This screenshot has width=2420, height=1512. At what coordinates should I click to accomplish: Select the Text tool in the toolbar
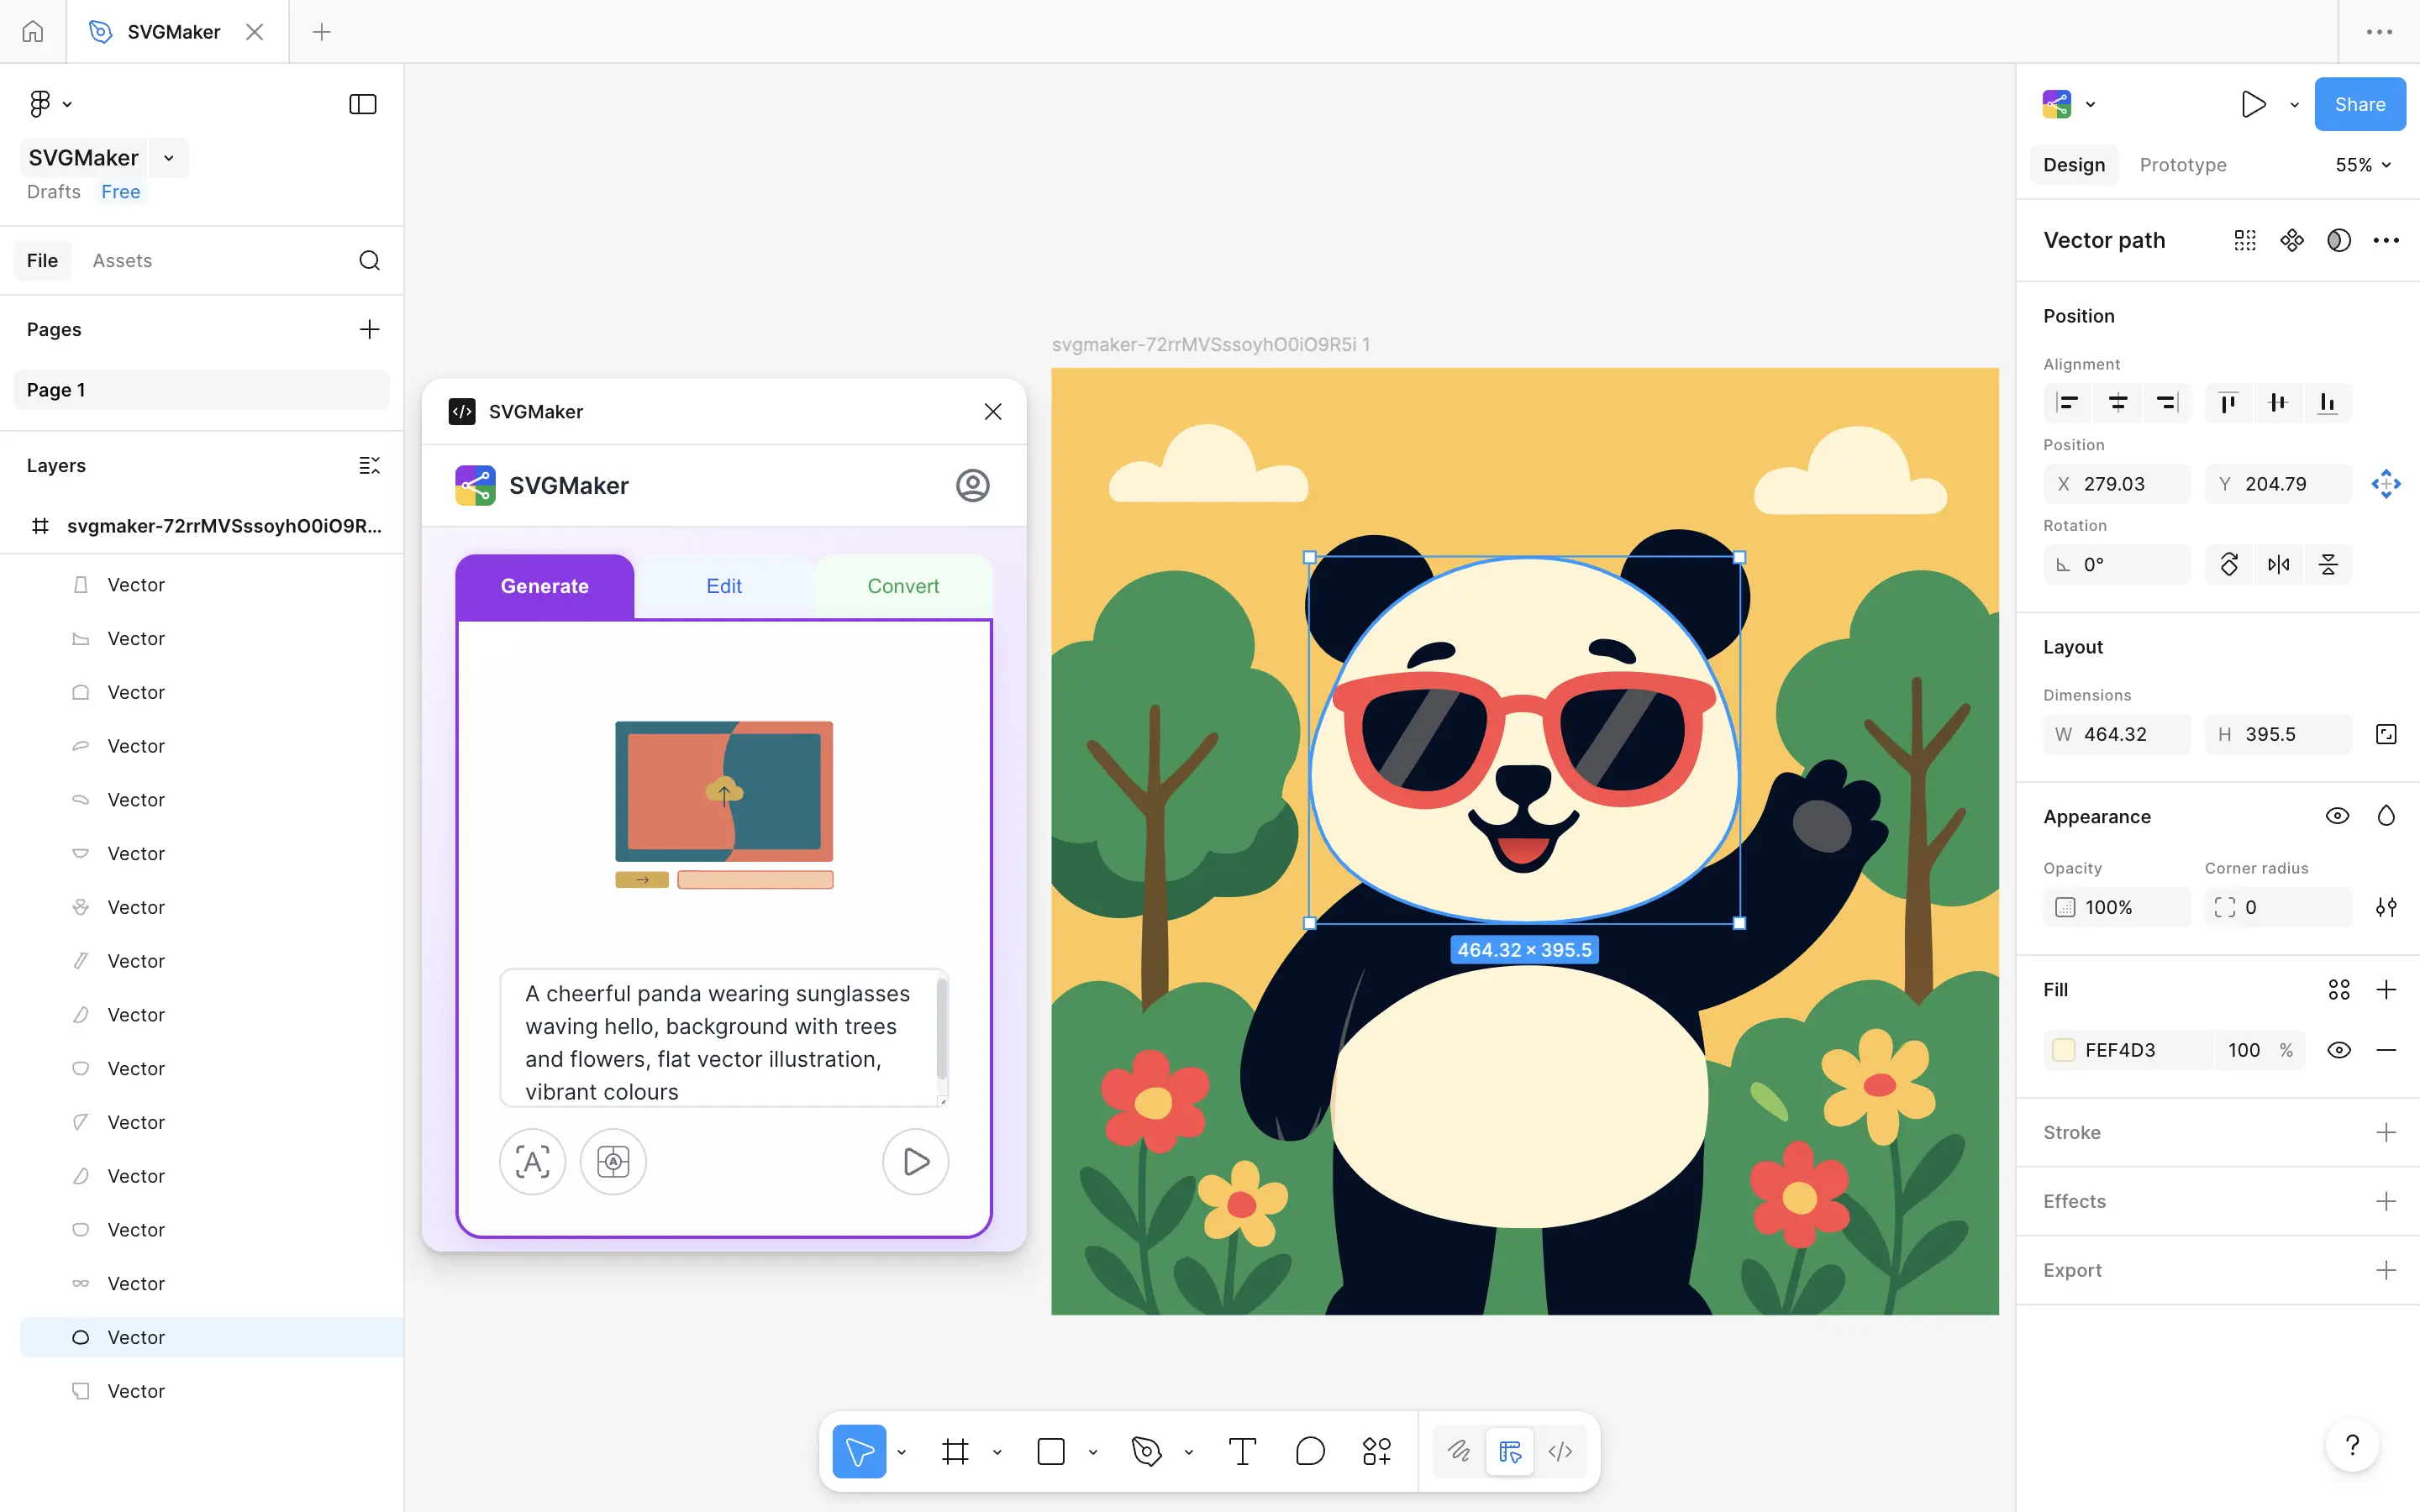[1242, 1451]
